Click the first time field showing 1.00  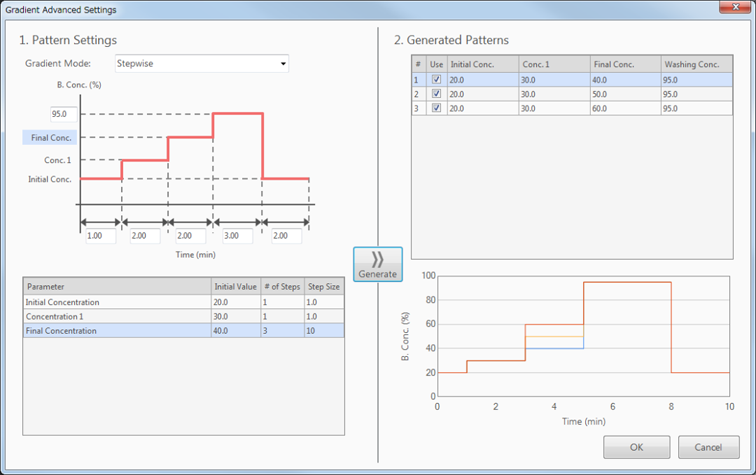[99, 236]
